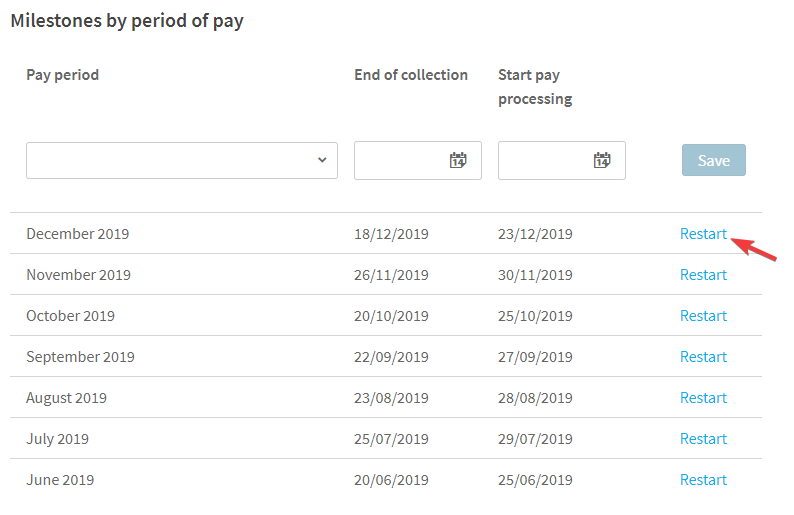The image size is (794, 515).
Task: Restart the September 2019 pay period
Action: point(703,356)
